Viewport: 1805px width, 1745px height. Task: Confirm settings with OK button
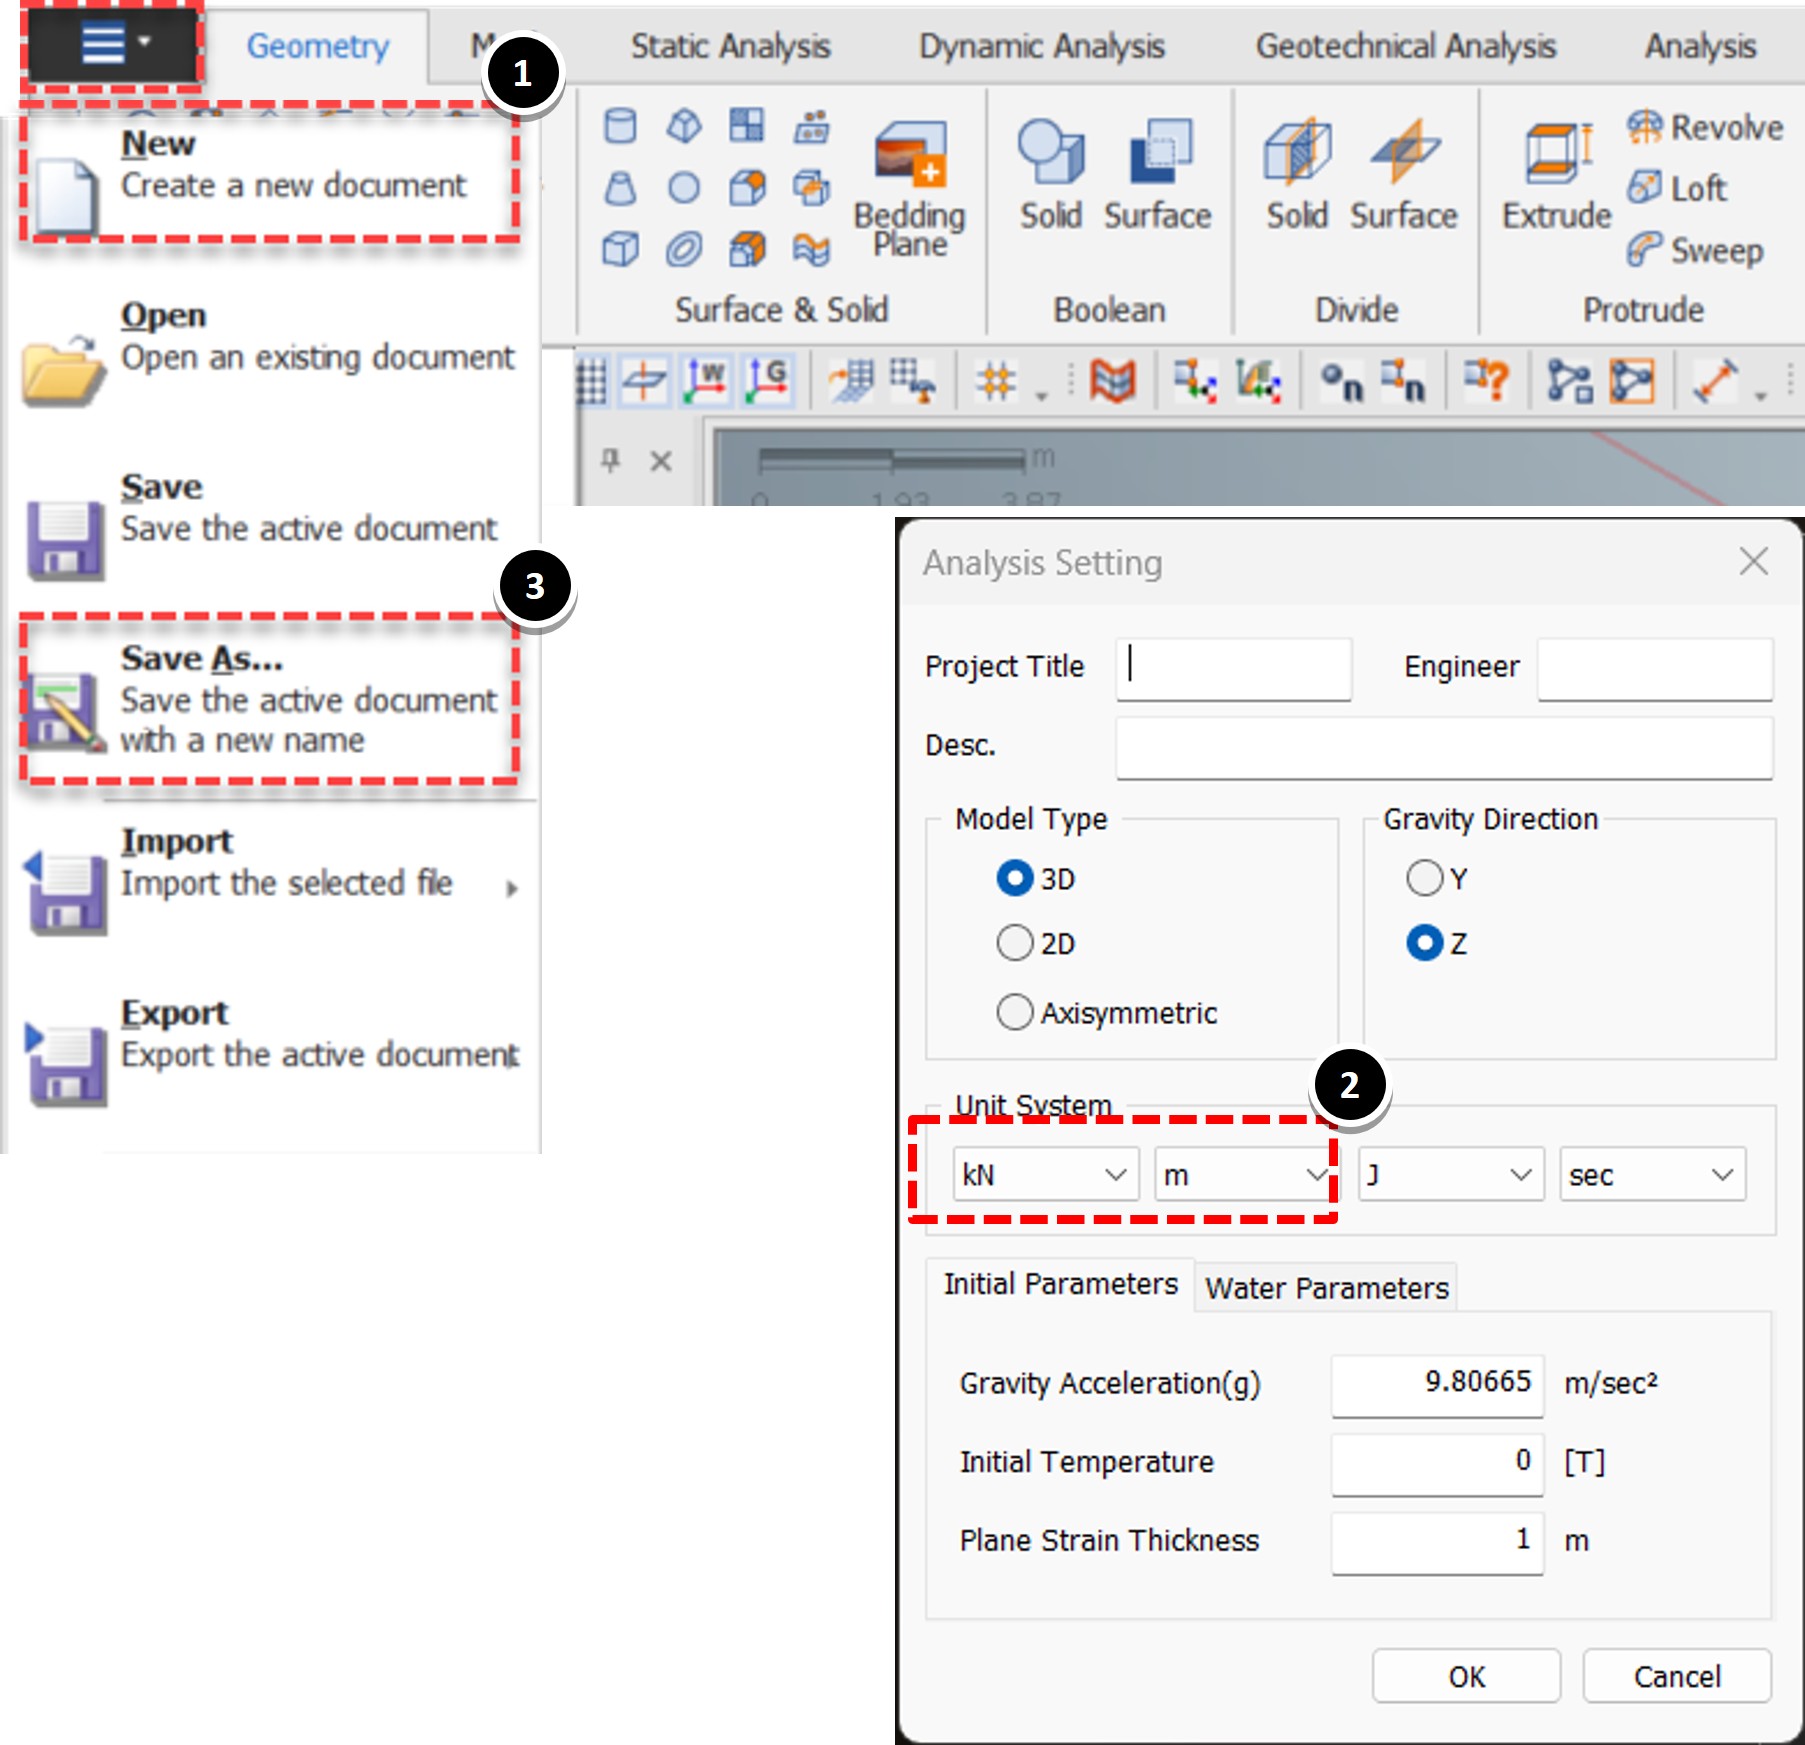tap(1466, 1676)
